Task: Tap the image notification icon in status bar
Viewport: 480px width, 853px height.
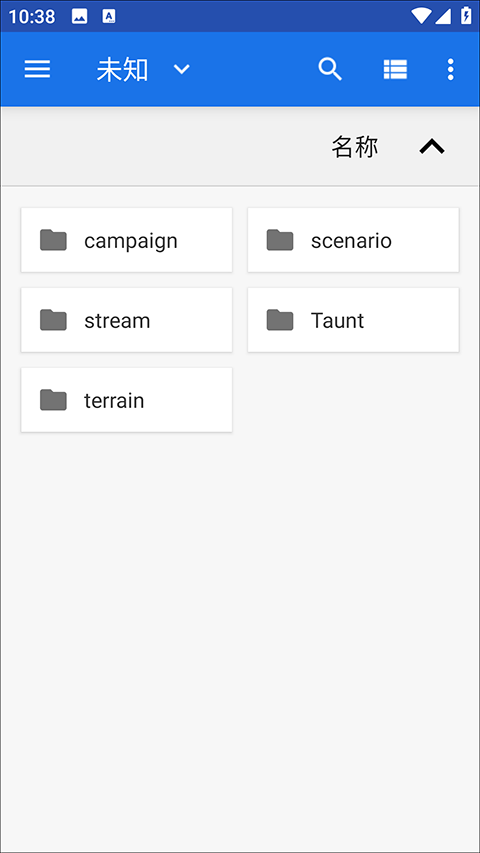Action: (x=79, y=16)
